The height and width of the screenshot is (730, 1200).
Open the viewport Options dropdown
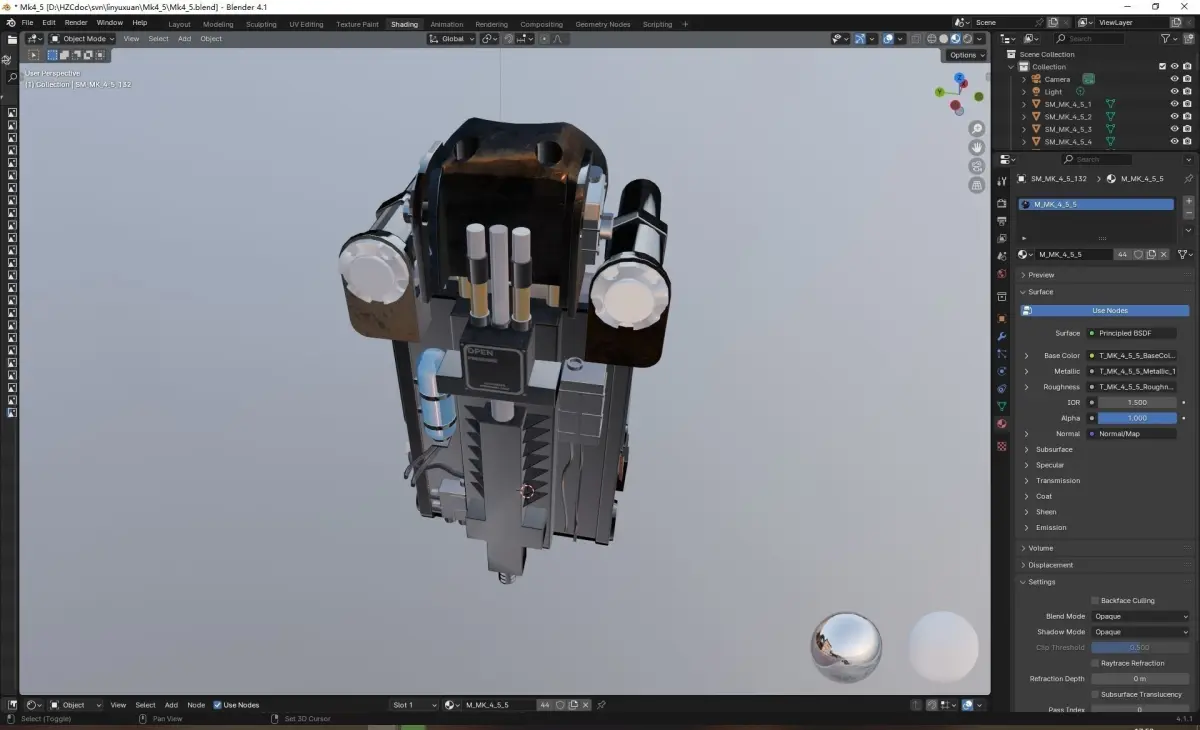click(966, 55)
